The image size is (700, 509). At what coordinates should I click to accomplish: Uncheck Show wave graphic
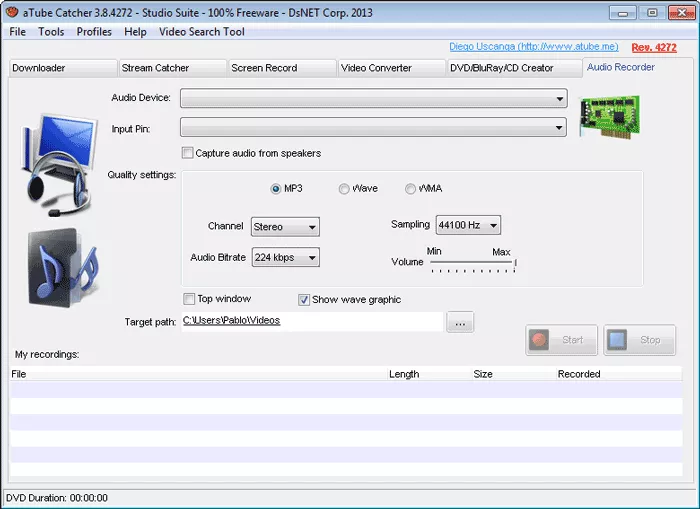[304, 300]
